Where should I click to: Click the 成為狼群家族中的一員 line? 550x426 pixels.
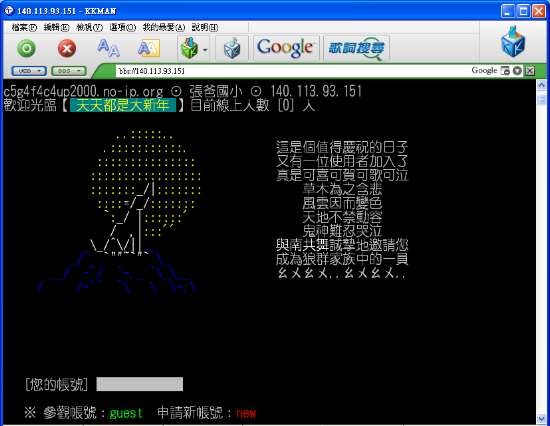pyautogui.click(x=342, y=259)
